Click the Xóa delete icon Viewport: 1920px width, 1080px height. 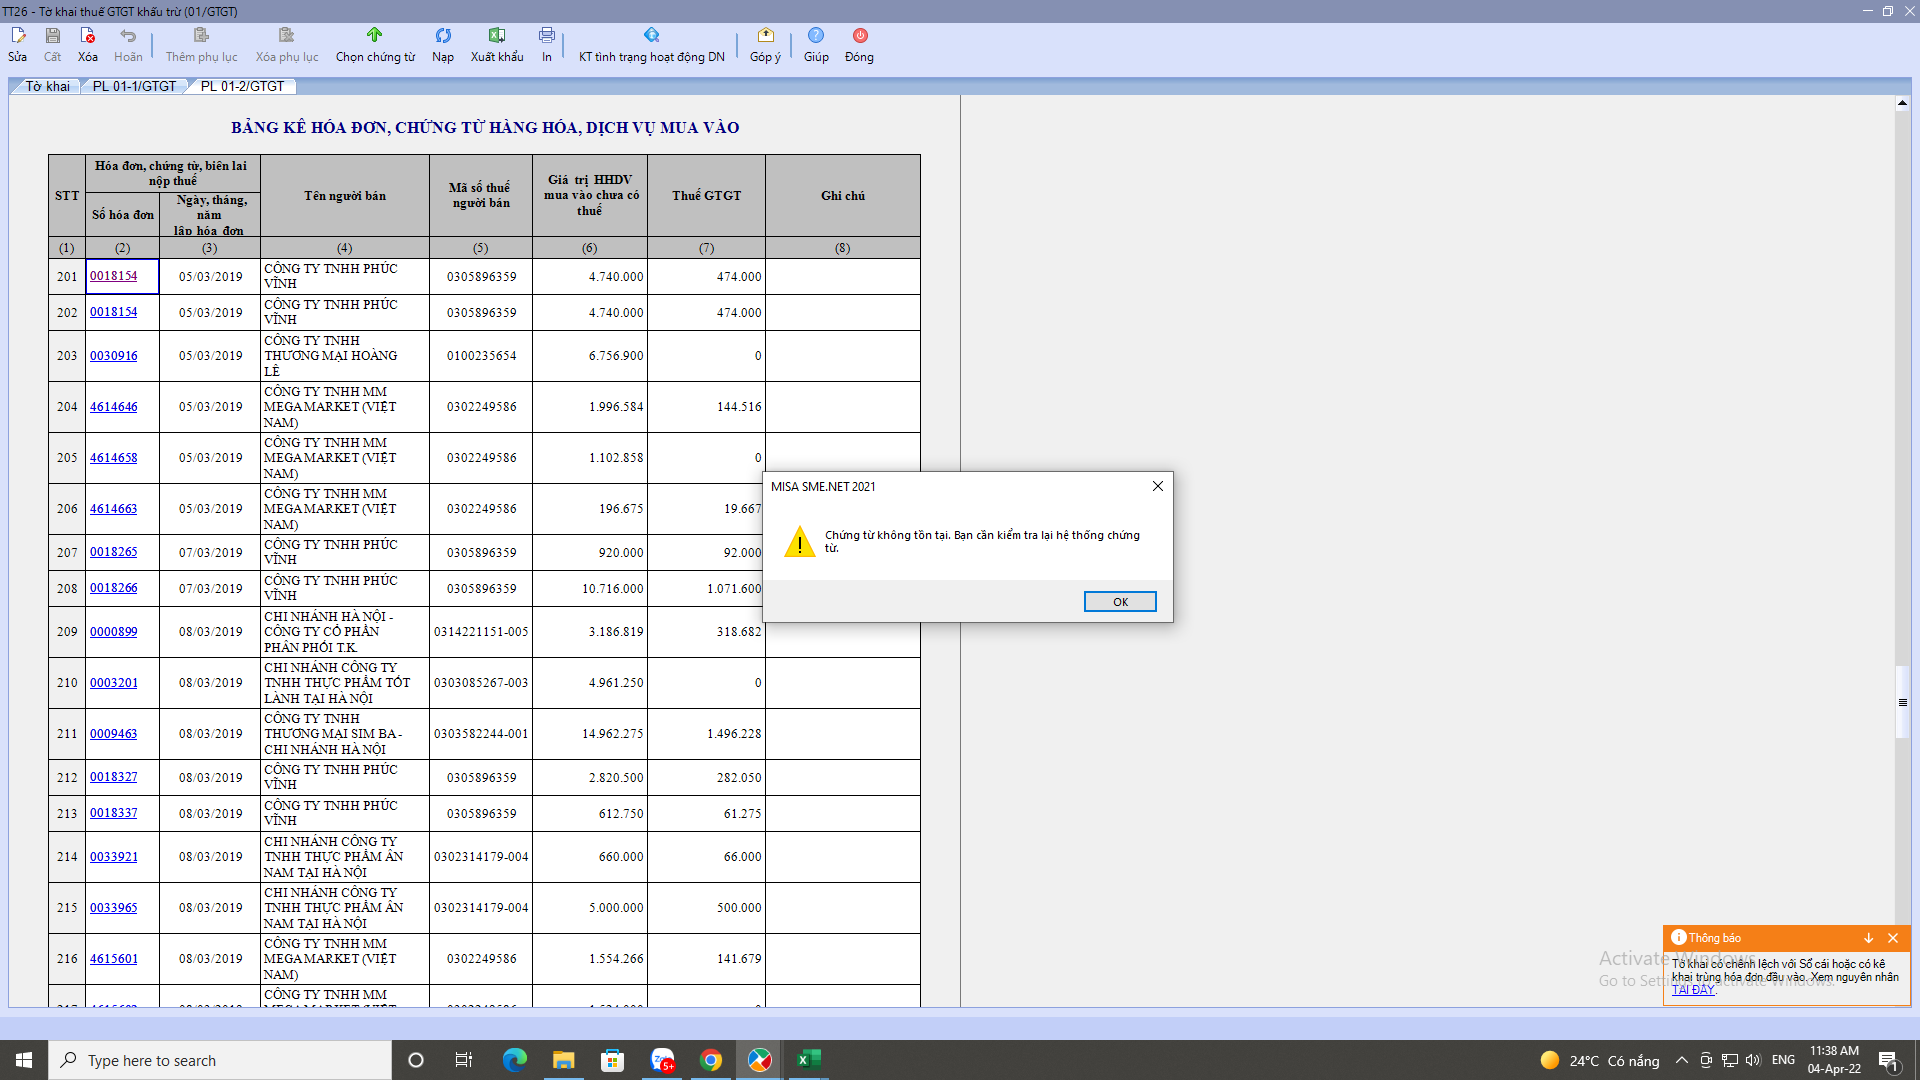pos(88,45)
